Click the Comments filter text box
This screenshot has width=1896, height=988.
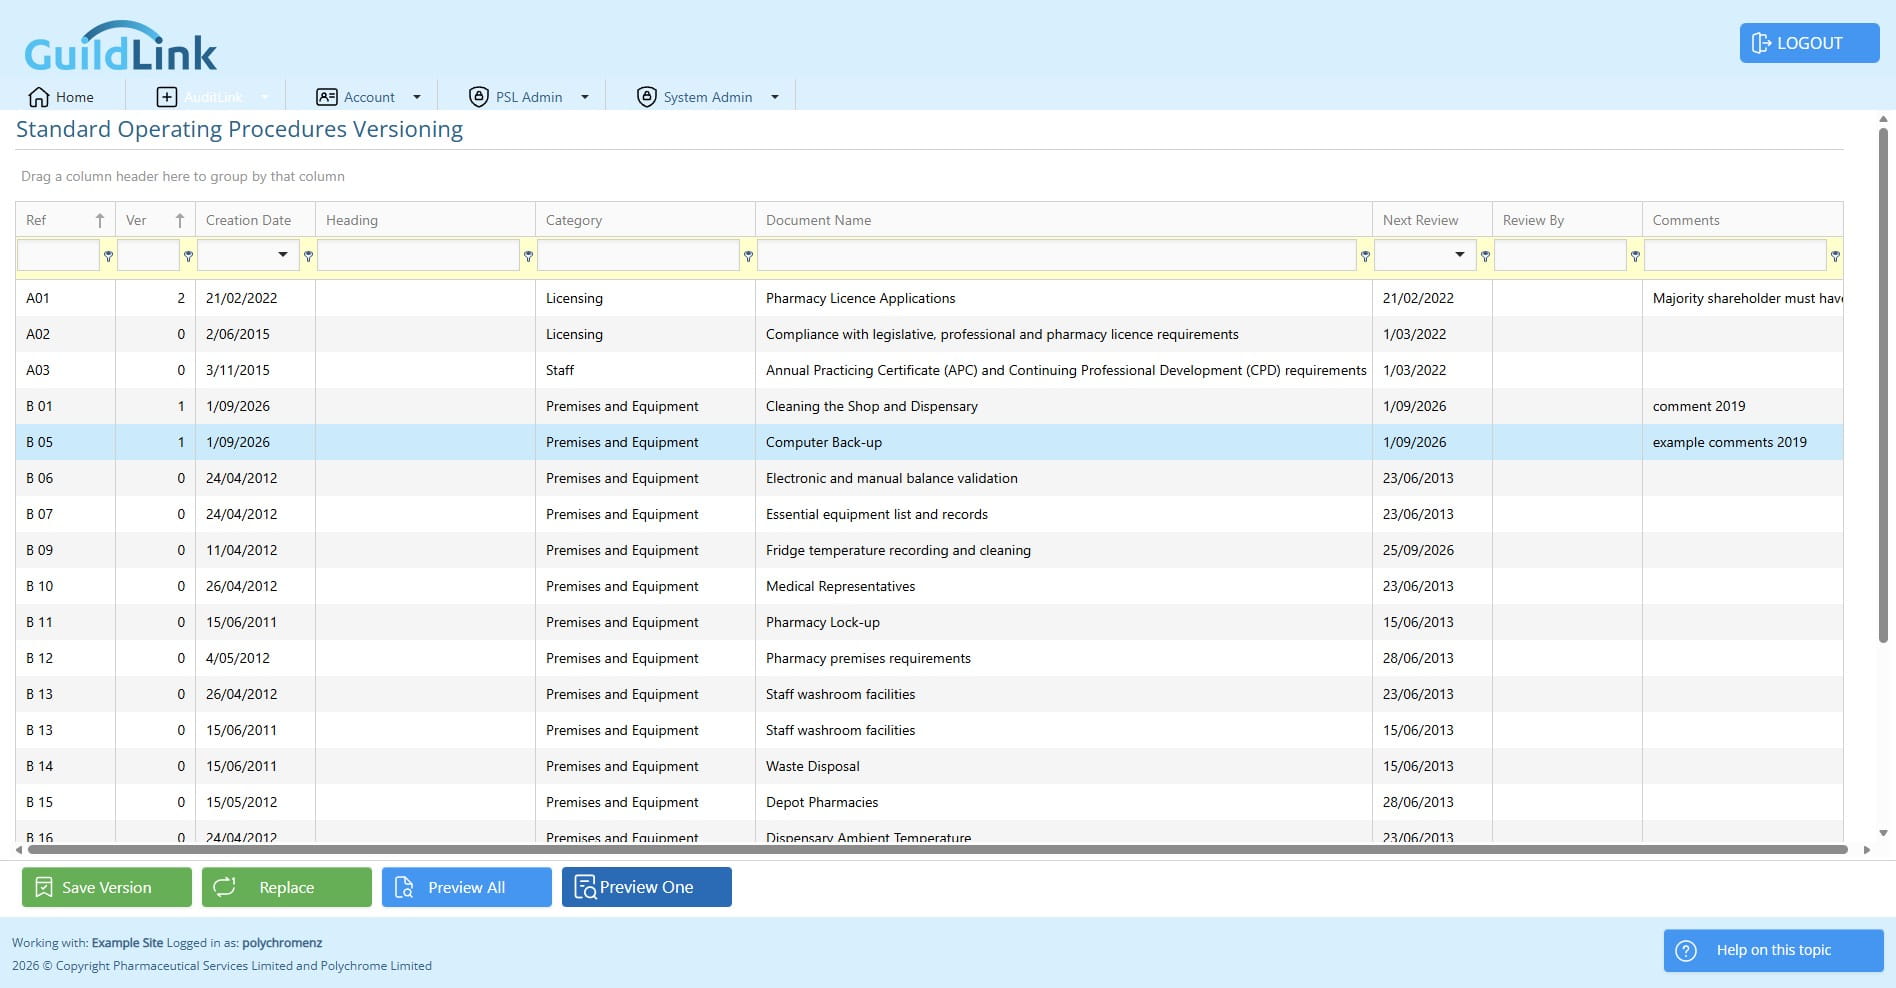tap(1735, 255)
